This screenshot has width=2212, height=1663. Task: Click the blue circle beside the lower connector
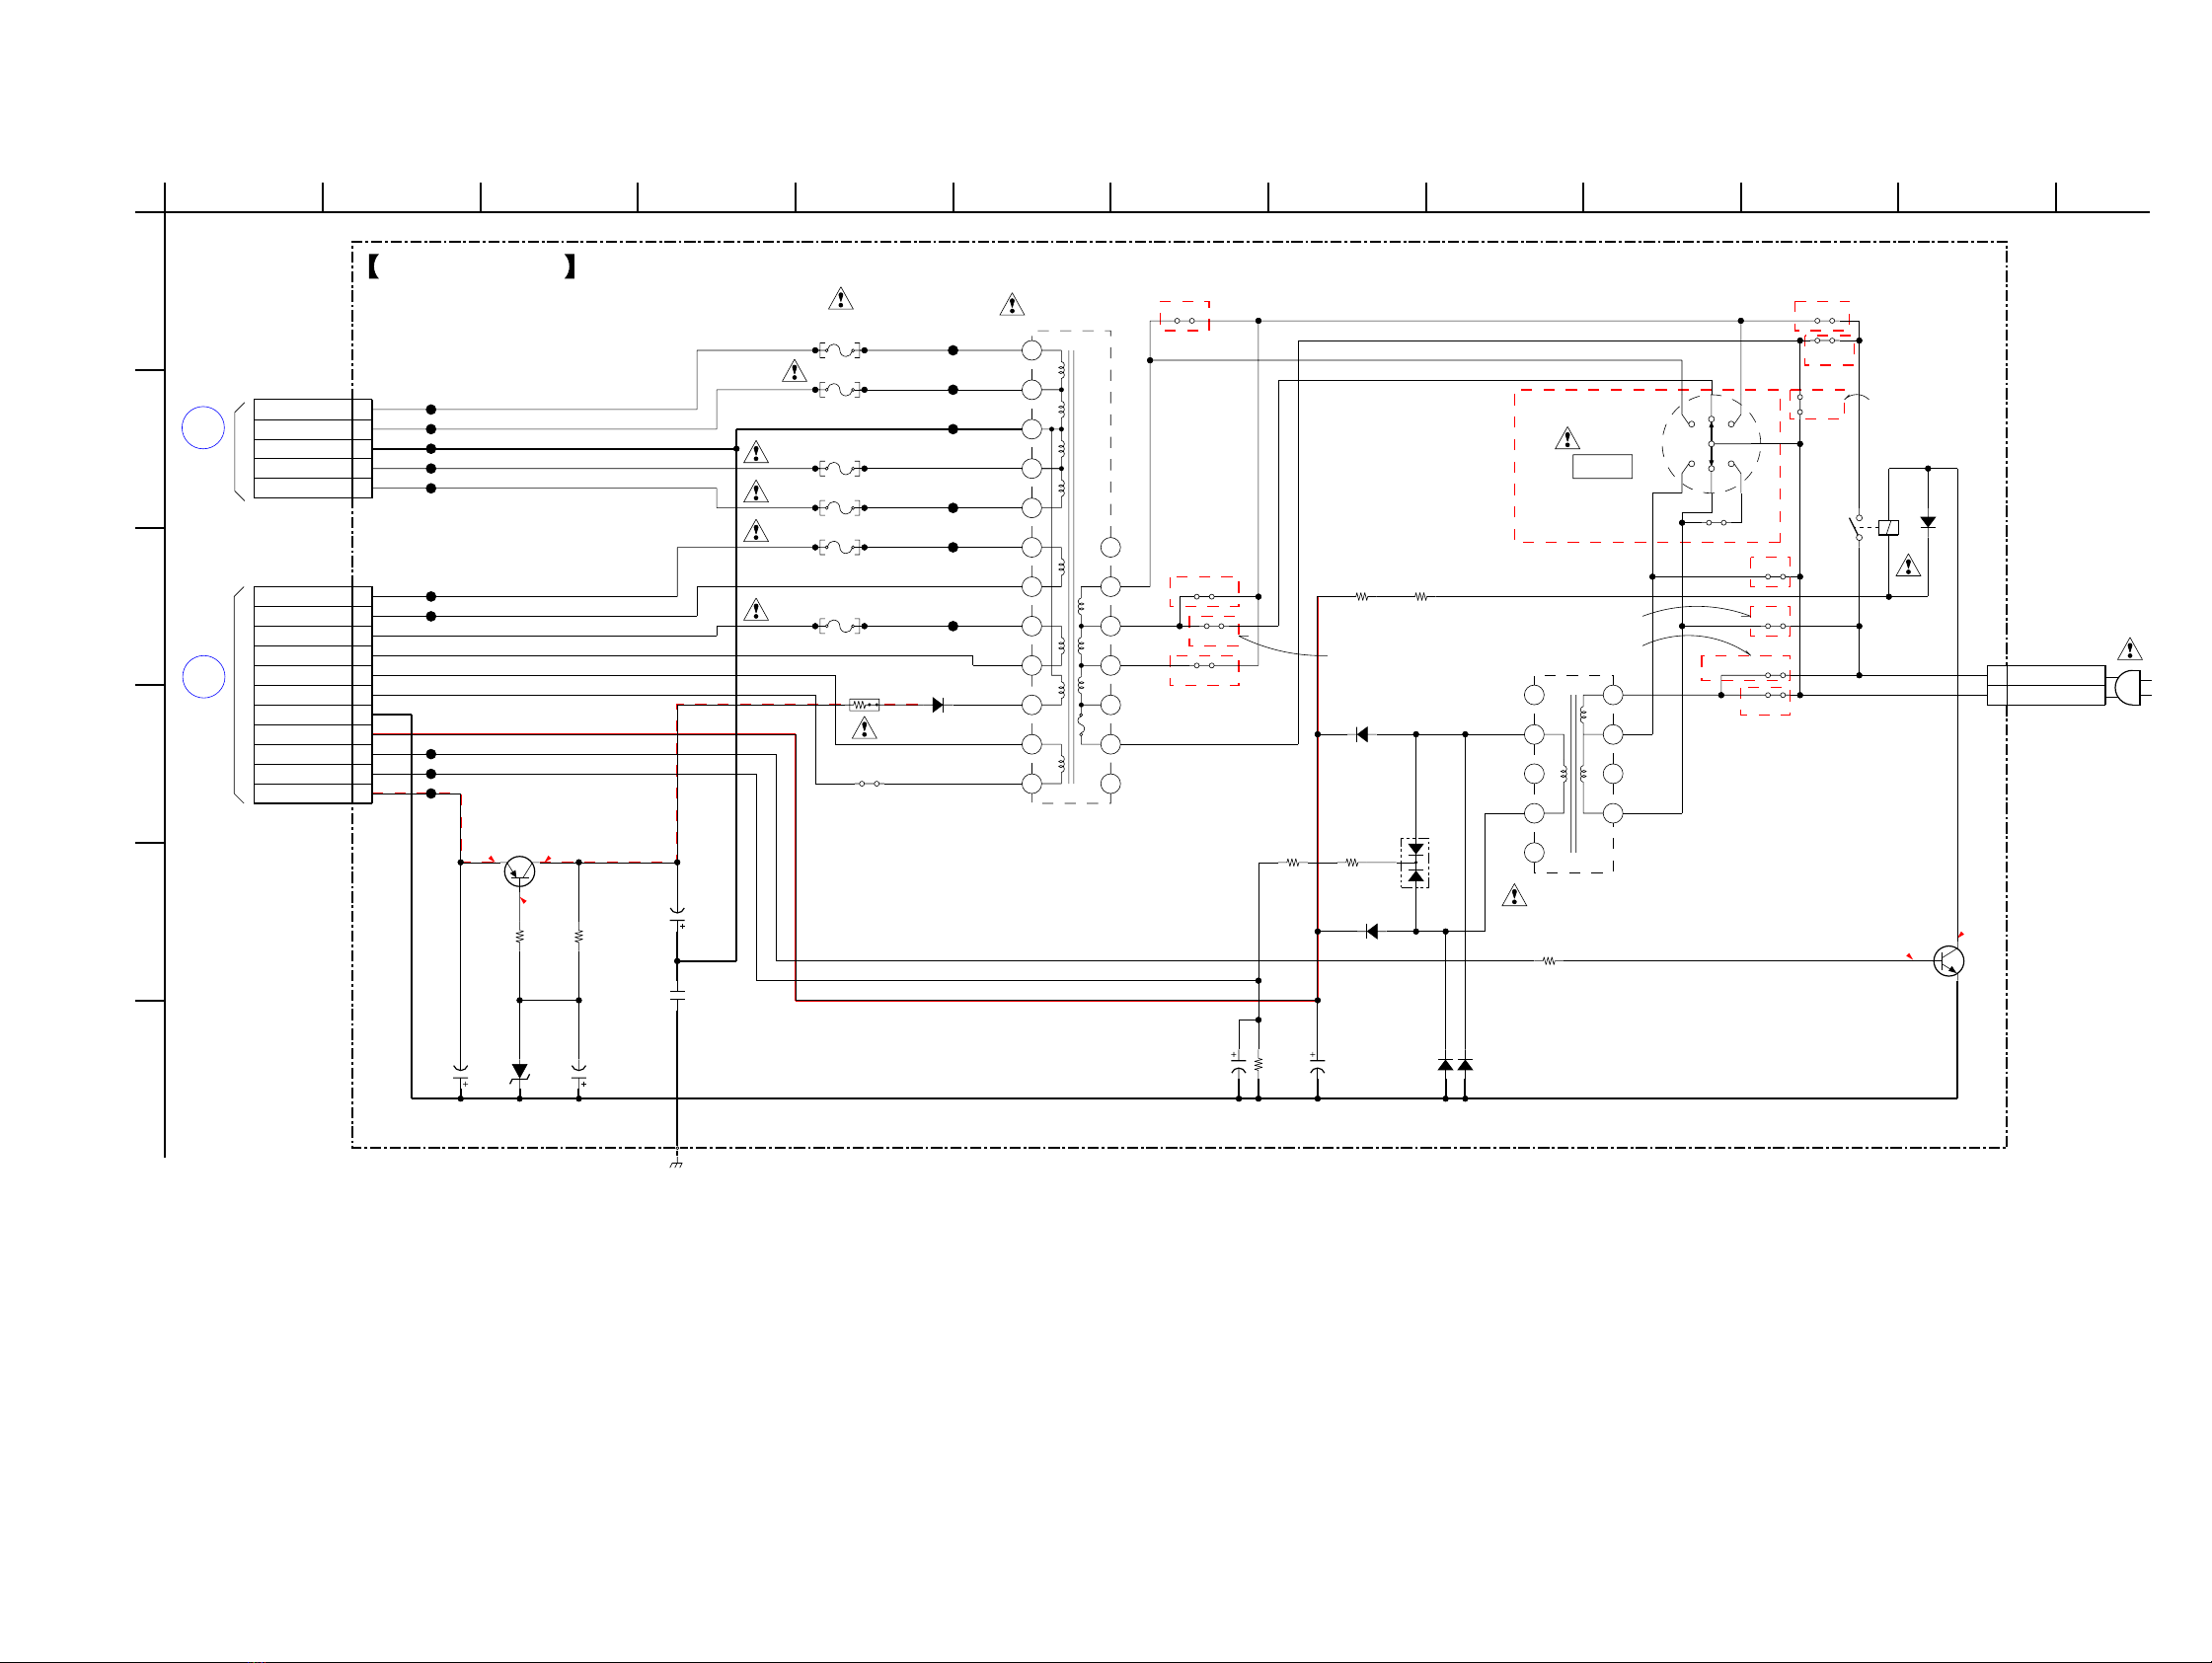(x=203, y=677)
